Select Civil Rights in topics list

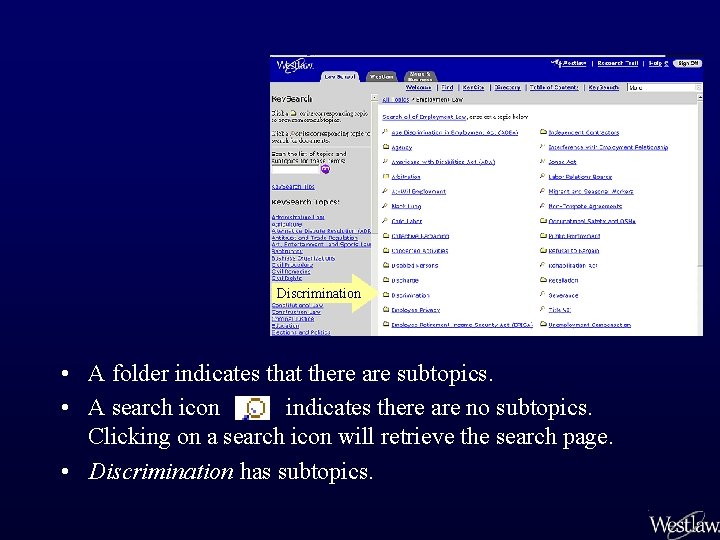287,278
